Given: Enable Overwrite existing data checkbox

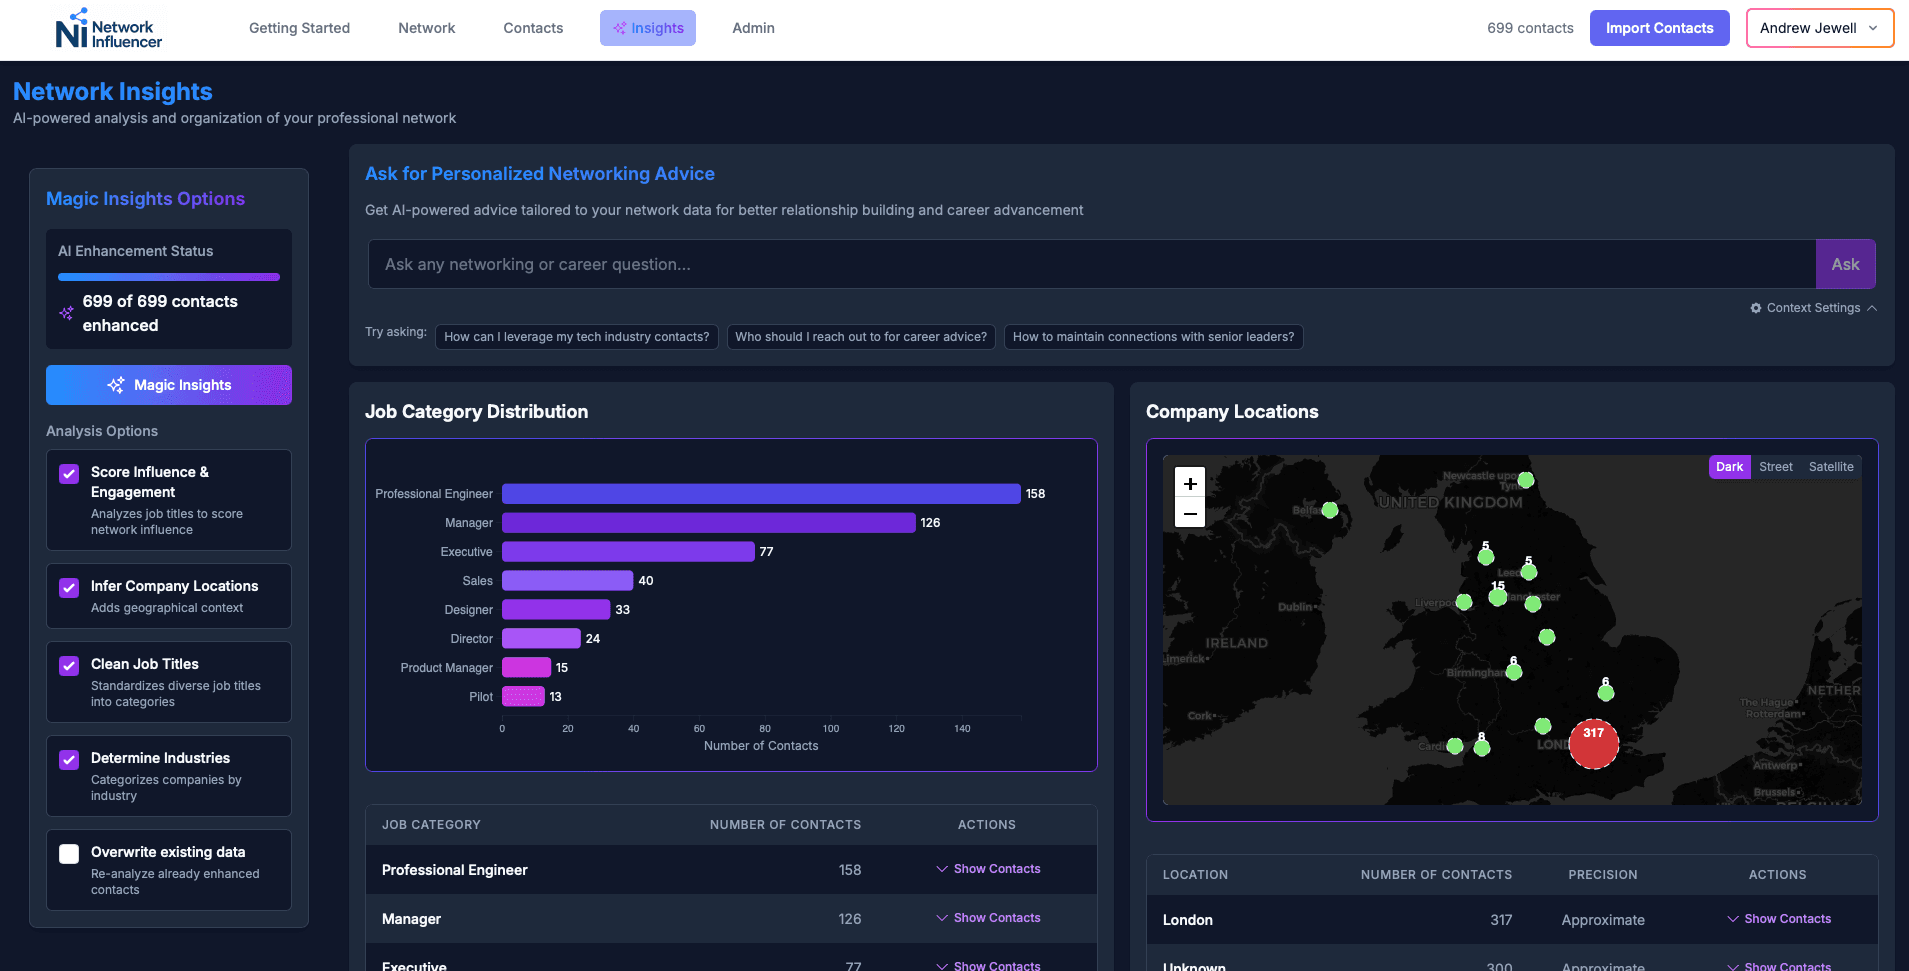Looking at the screenshot, I should [69, 854].
